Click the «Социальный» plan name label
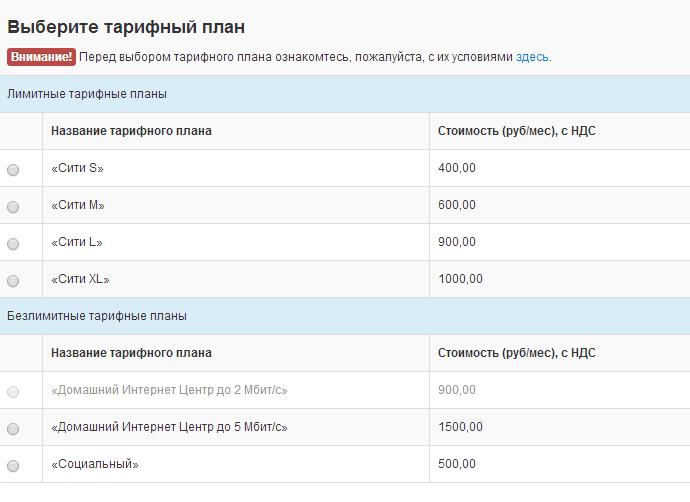The image size is (690, 502). click(94, 465)
